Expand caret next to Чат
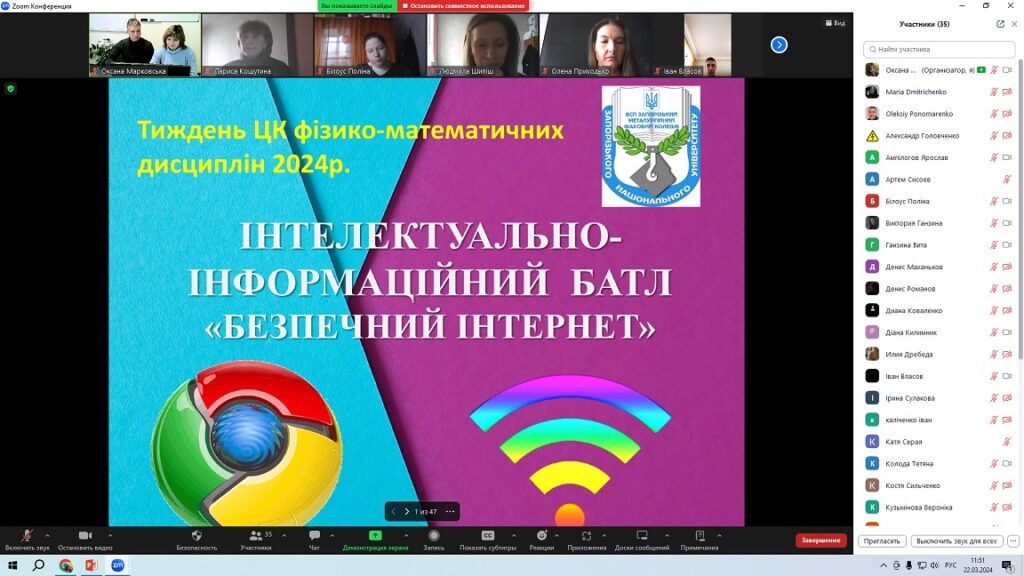This screenshot has width=1024, height=576. (x=332, y=536)
